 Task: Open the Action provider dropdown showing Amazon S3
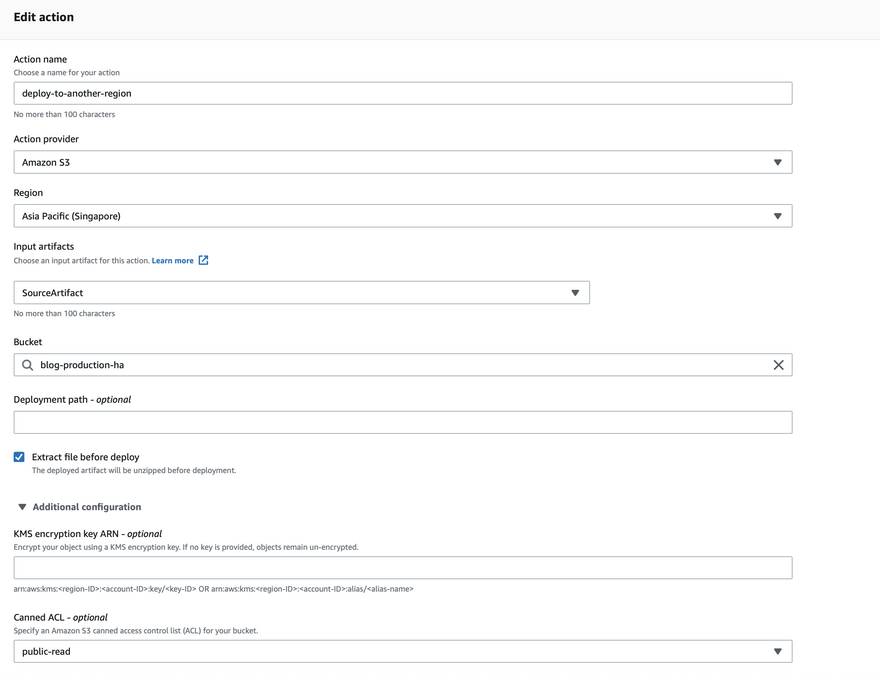[x=402, y=162]
